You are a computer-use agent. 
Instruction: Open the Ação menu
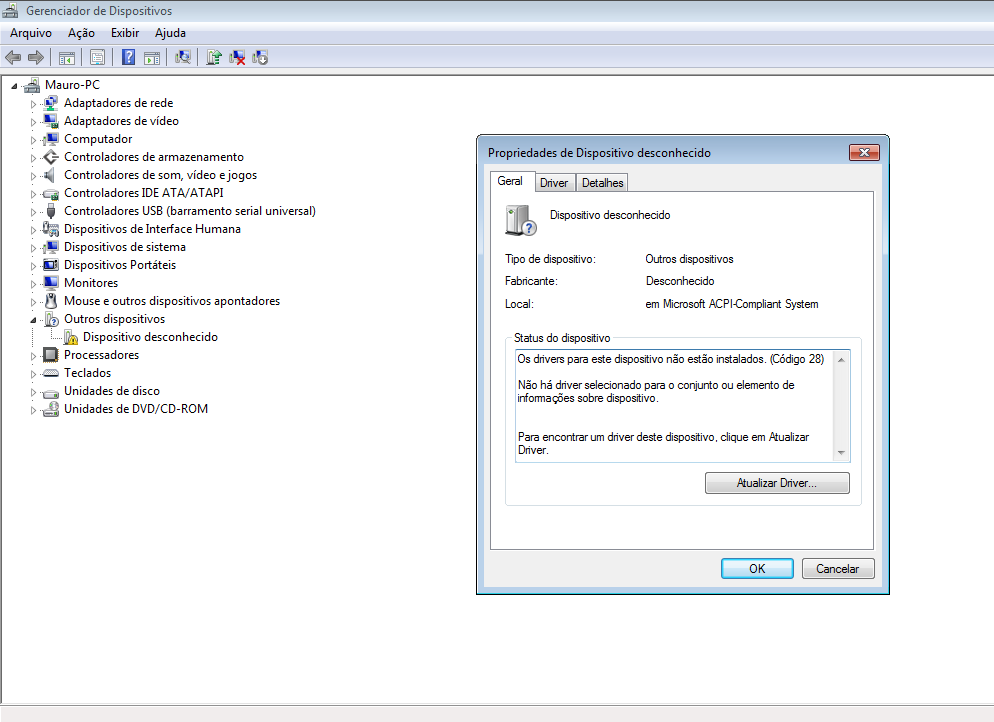(x=81, y=33)
